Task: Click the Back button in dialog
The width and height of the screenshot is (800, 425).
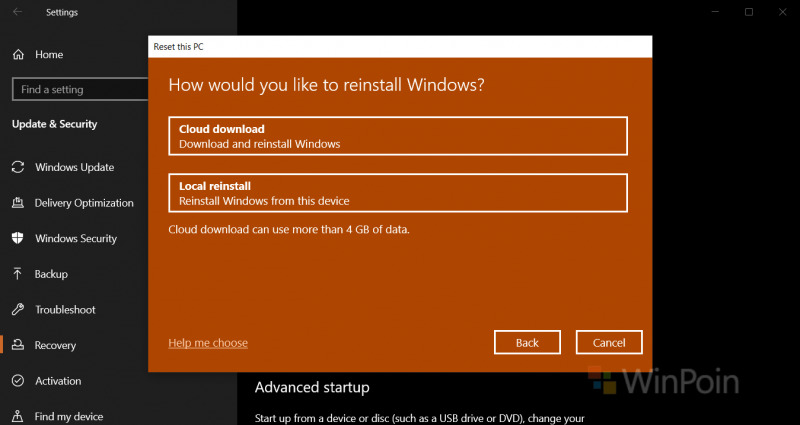Action: [527, 342]
